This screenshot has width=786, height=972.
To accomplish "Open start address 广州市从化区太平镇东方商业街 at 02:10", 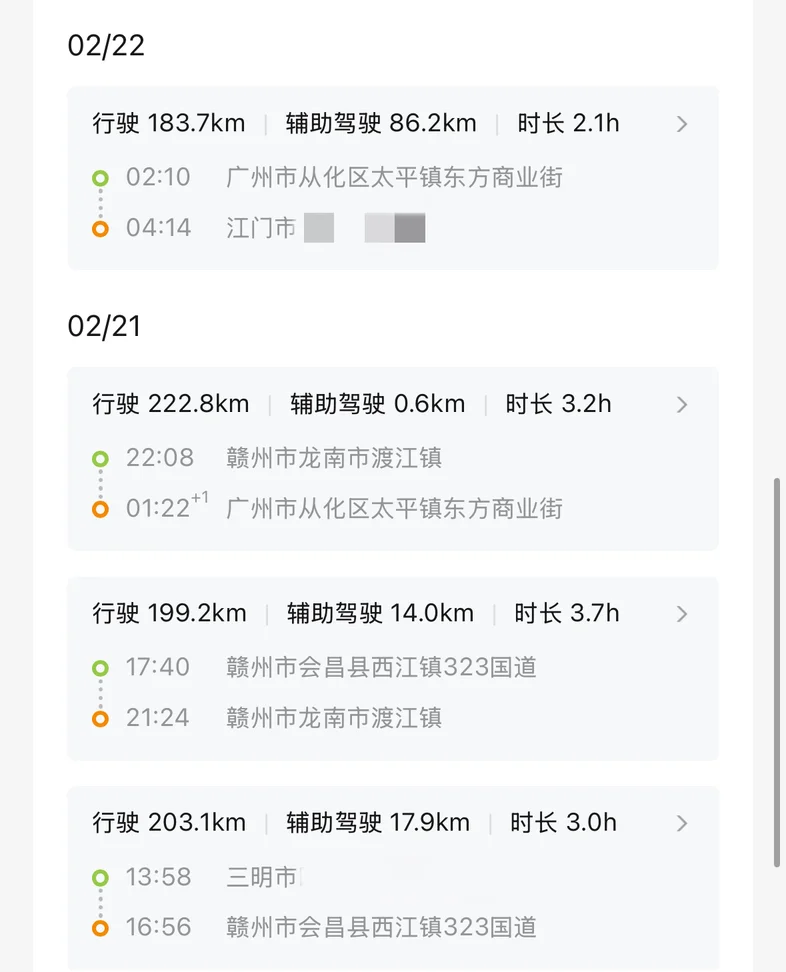I will pos(394,178).
